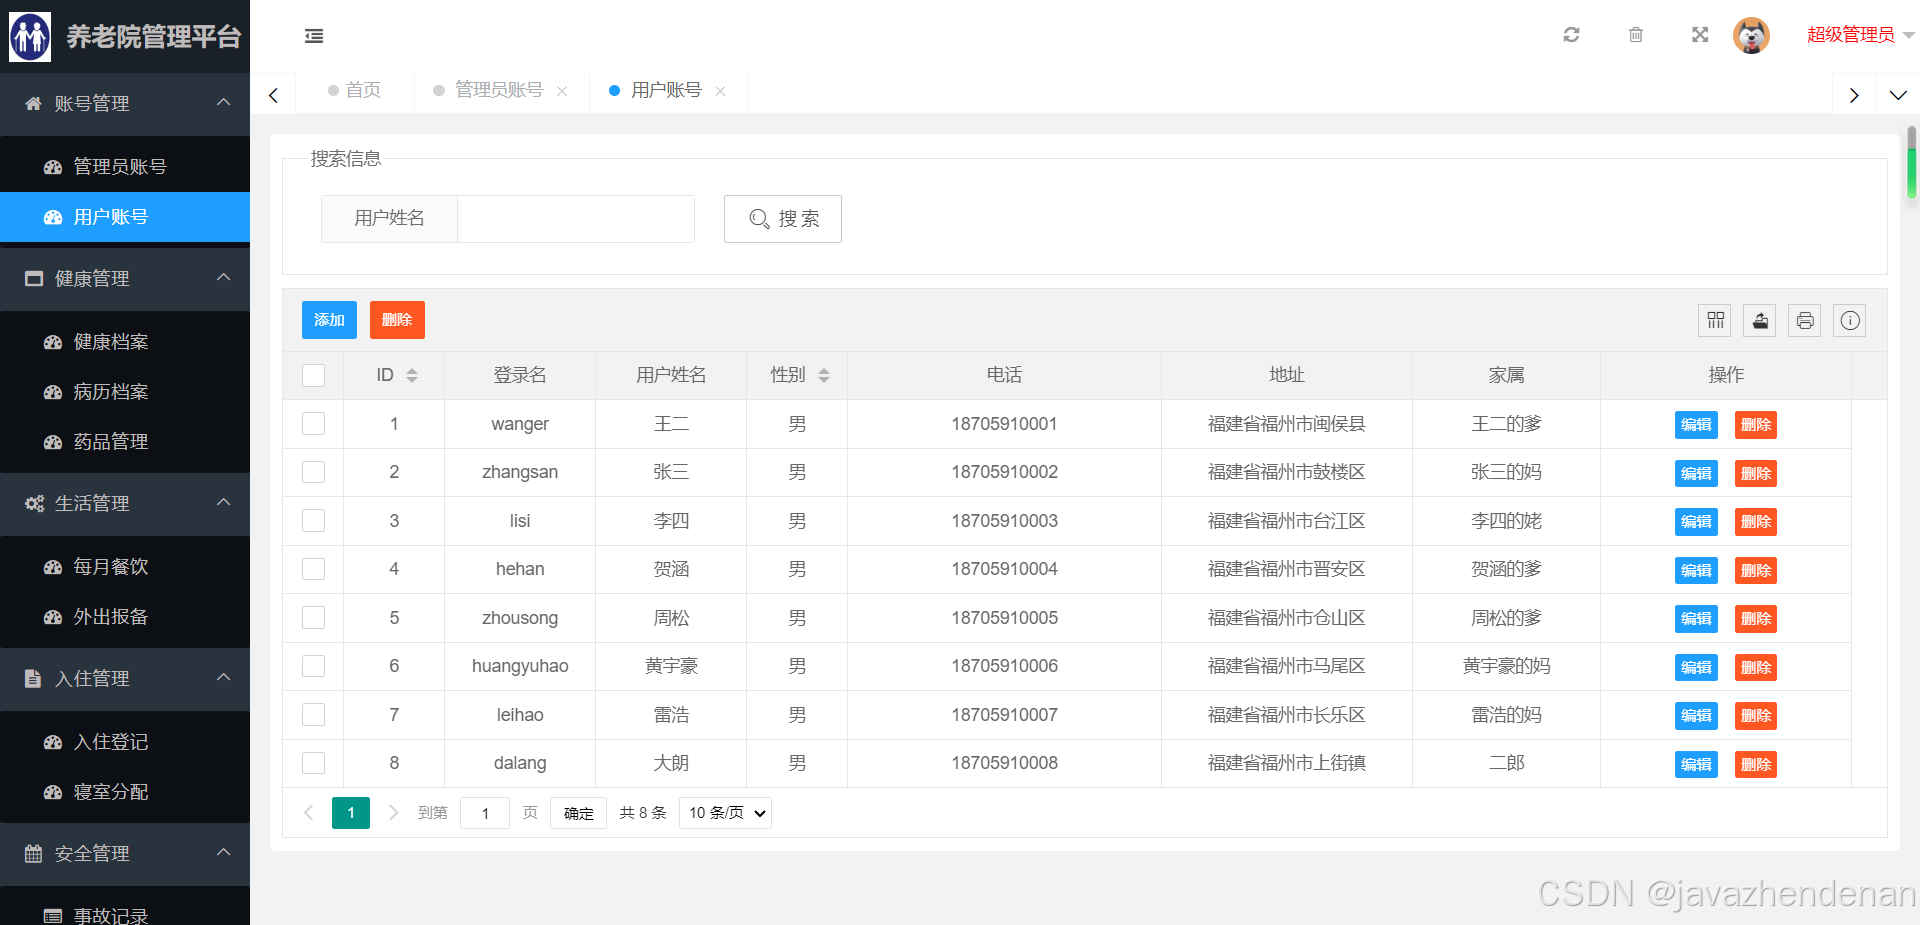Click the 搜索 button
Screen dimensions: 1920x925
pyautogui.click(x=783, y=219)
